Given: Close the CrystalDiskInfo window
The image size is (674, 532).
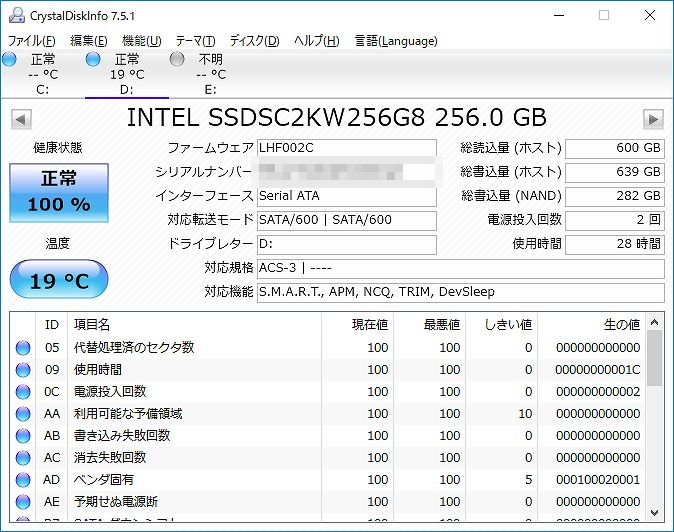Looking at the screenshot, I should [650, 15].
